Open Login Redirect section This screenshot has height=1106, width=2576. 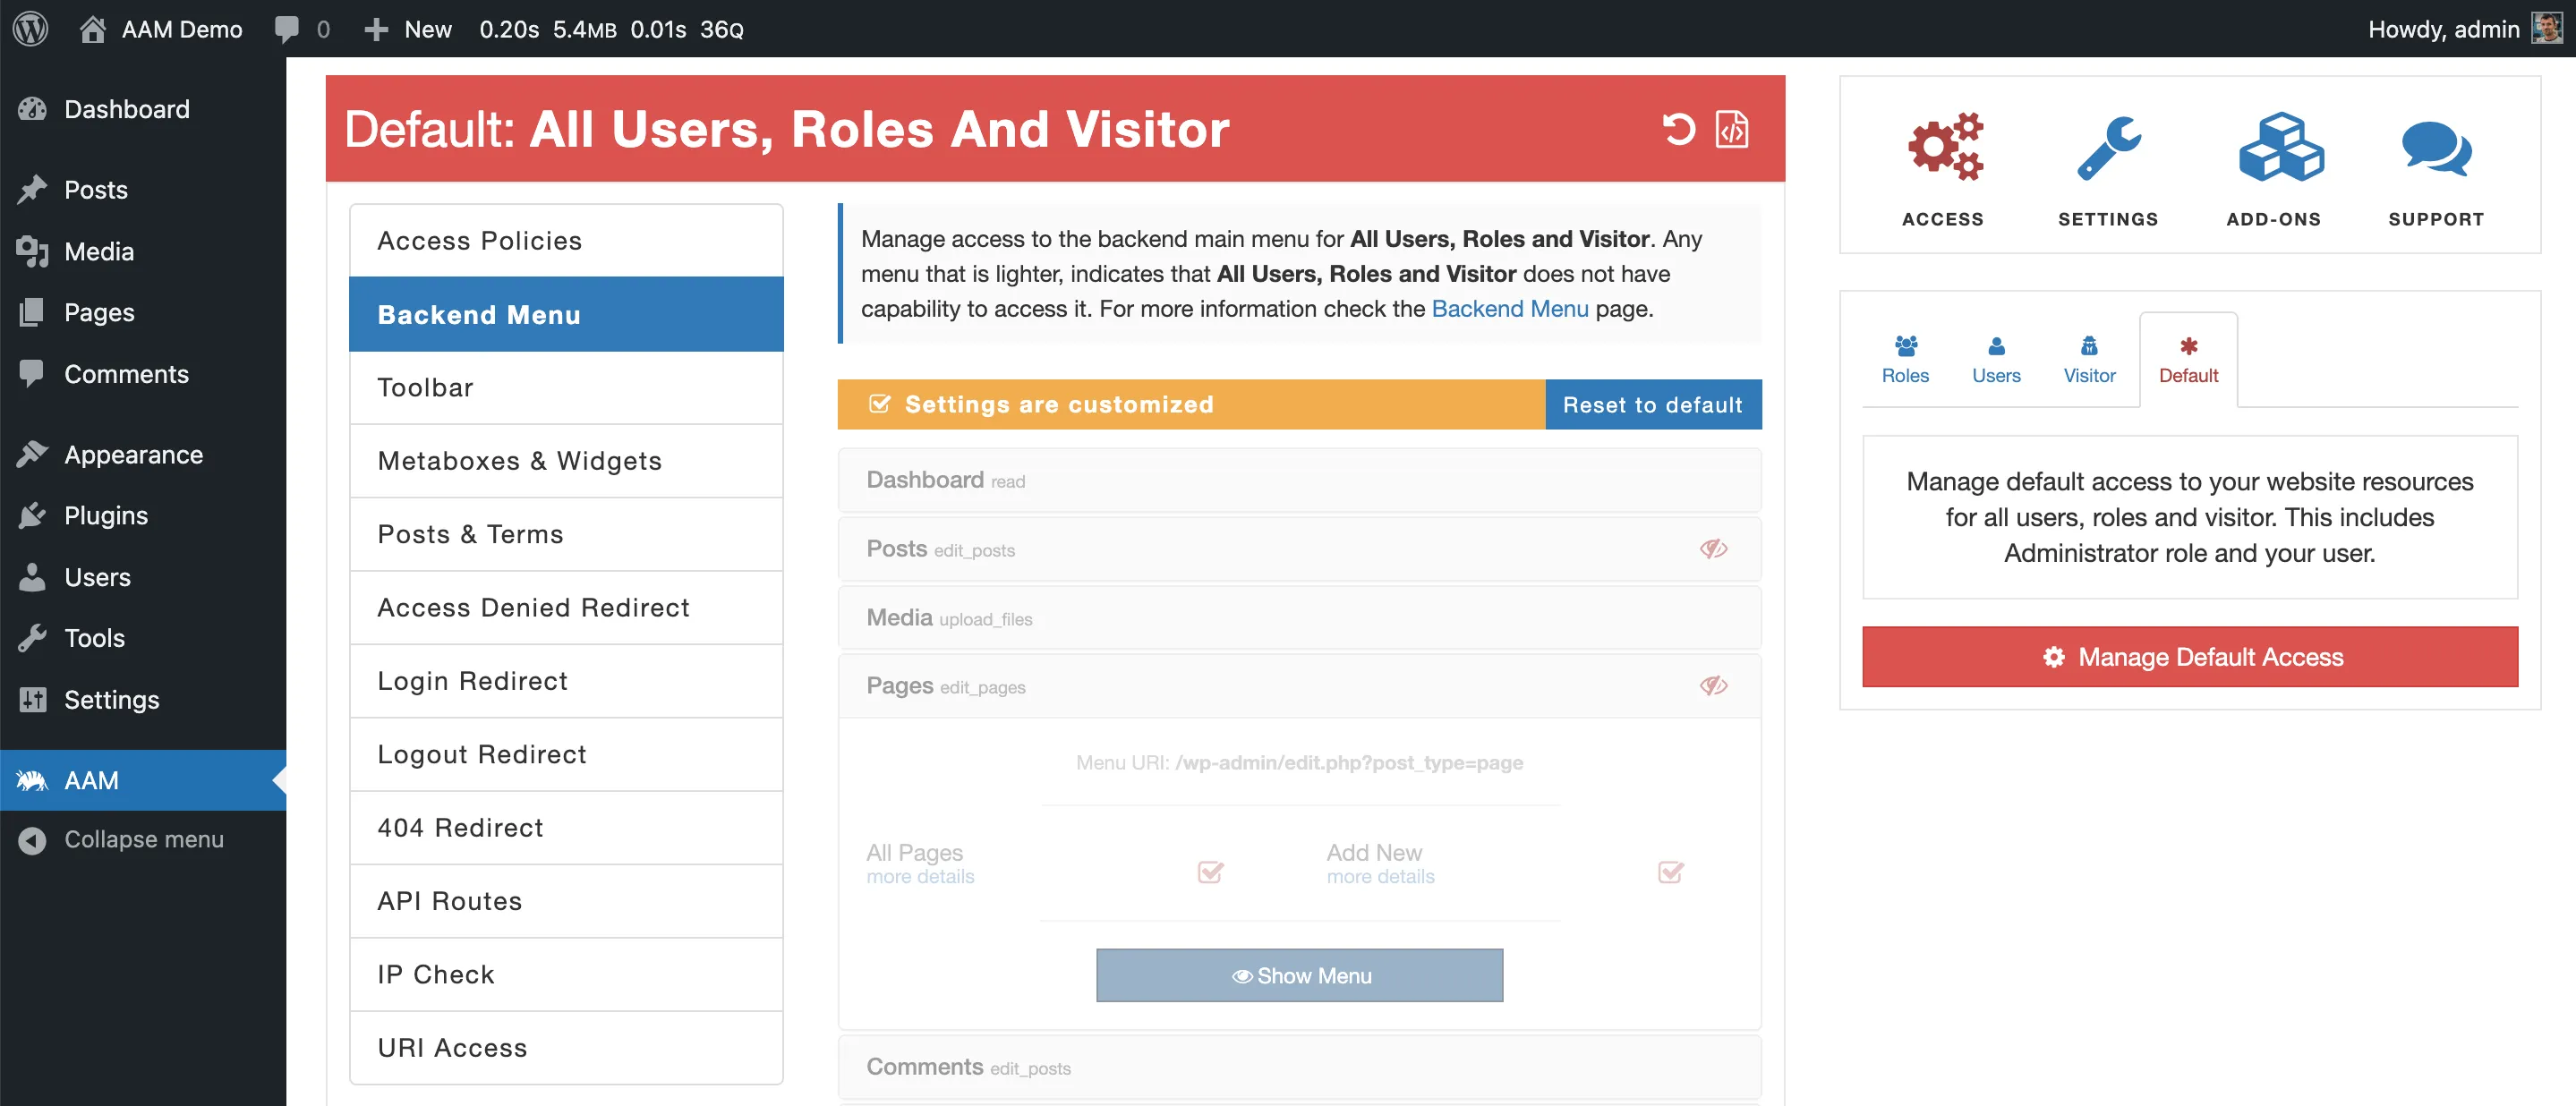[x=566, y=681]
